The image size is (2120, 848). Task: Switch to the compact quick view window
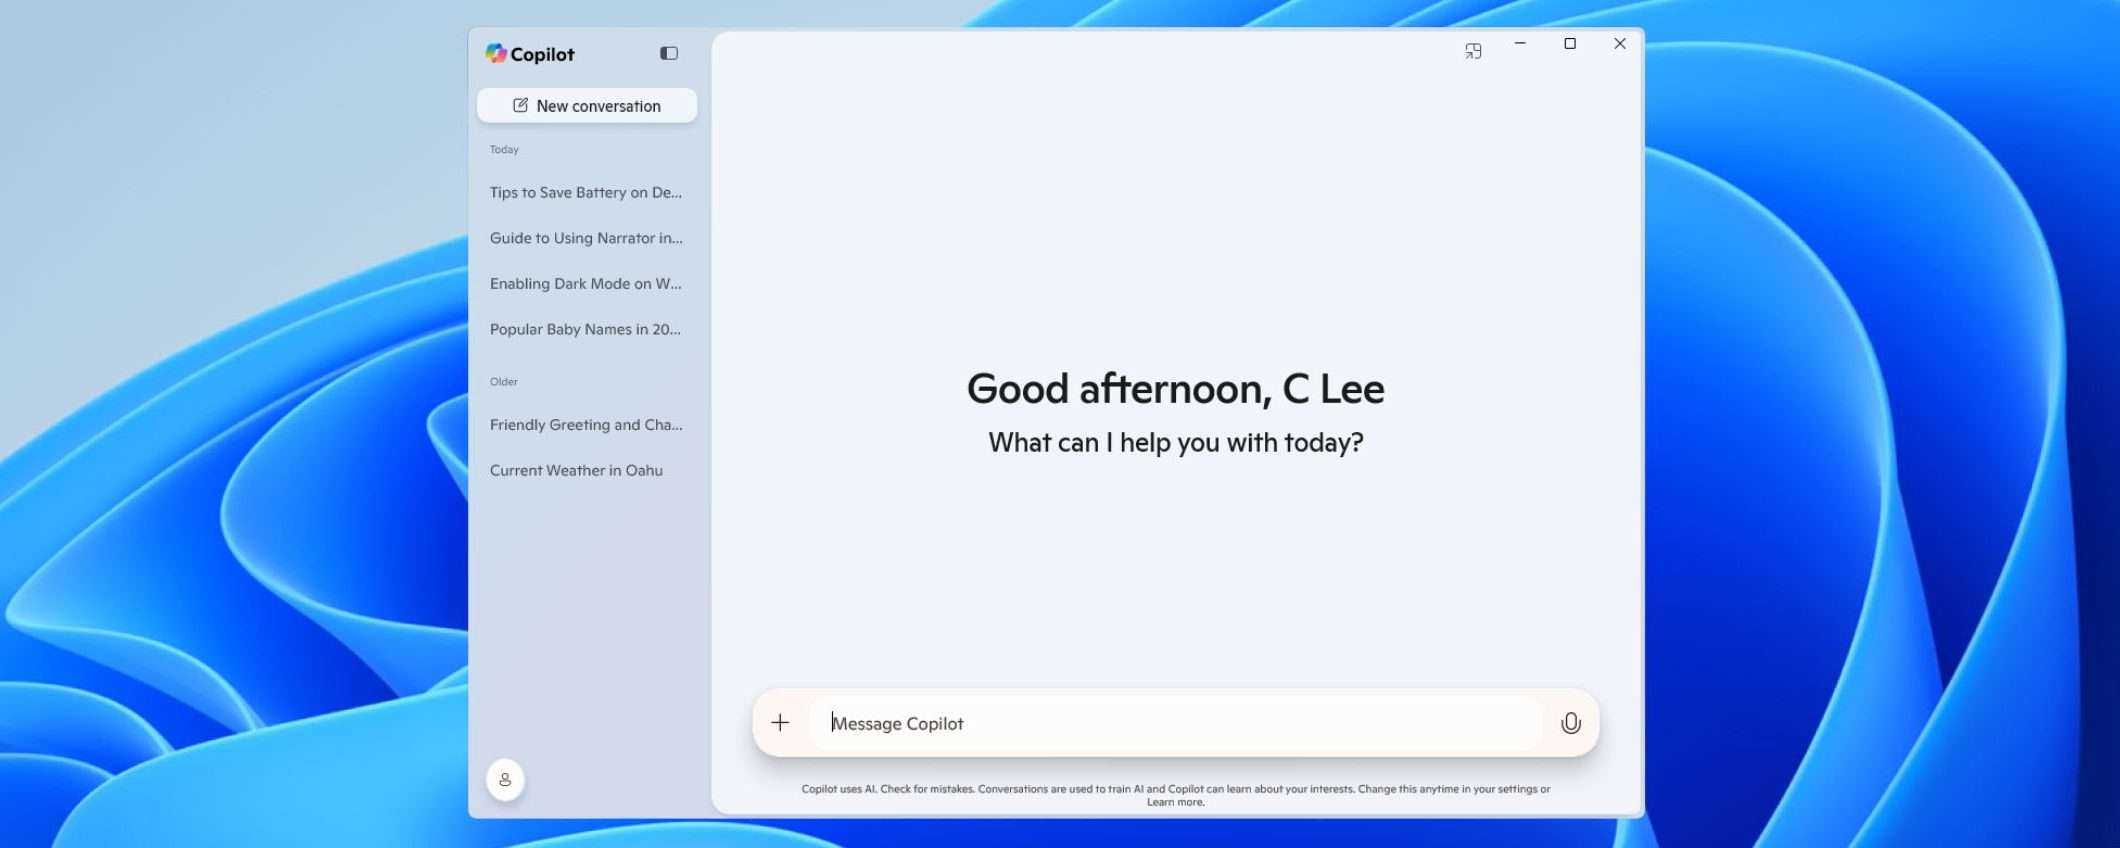(x=1473, y=51)
